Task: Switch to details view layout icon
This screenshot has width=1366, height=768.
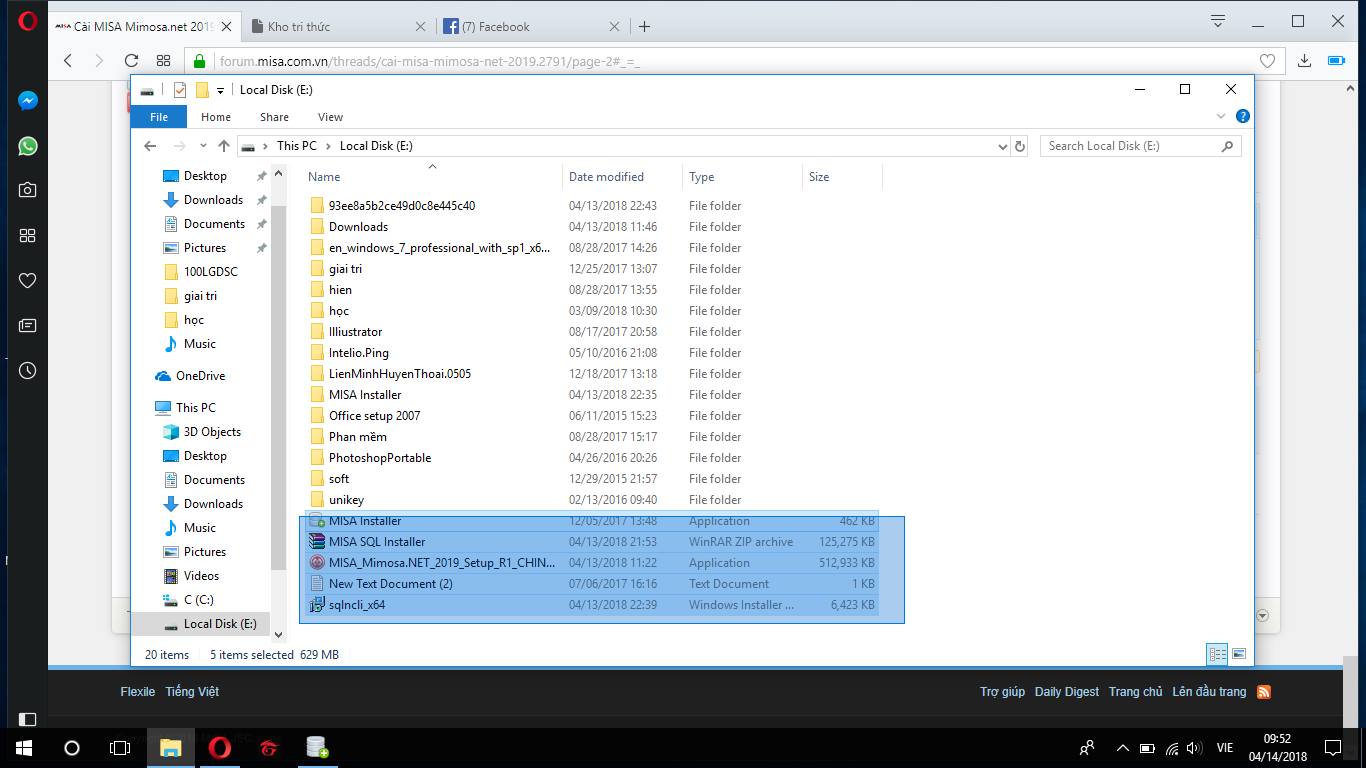Action: click(1218, 654)
